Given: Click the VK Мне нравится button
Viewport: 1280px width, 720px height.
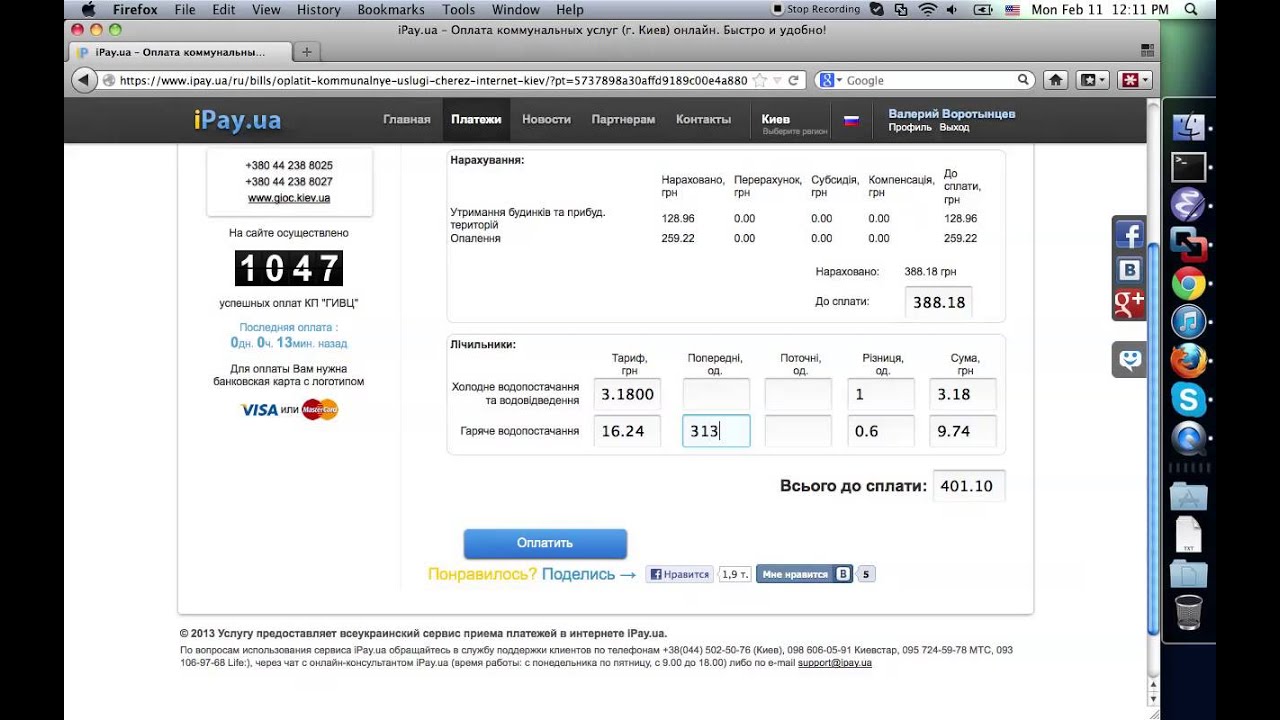Looking at the screenshot, I should click(x=805, y=574).
